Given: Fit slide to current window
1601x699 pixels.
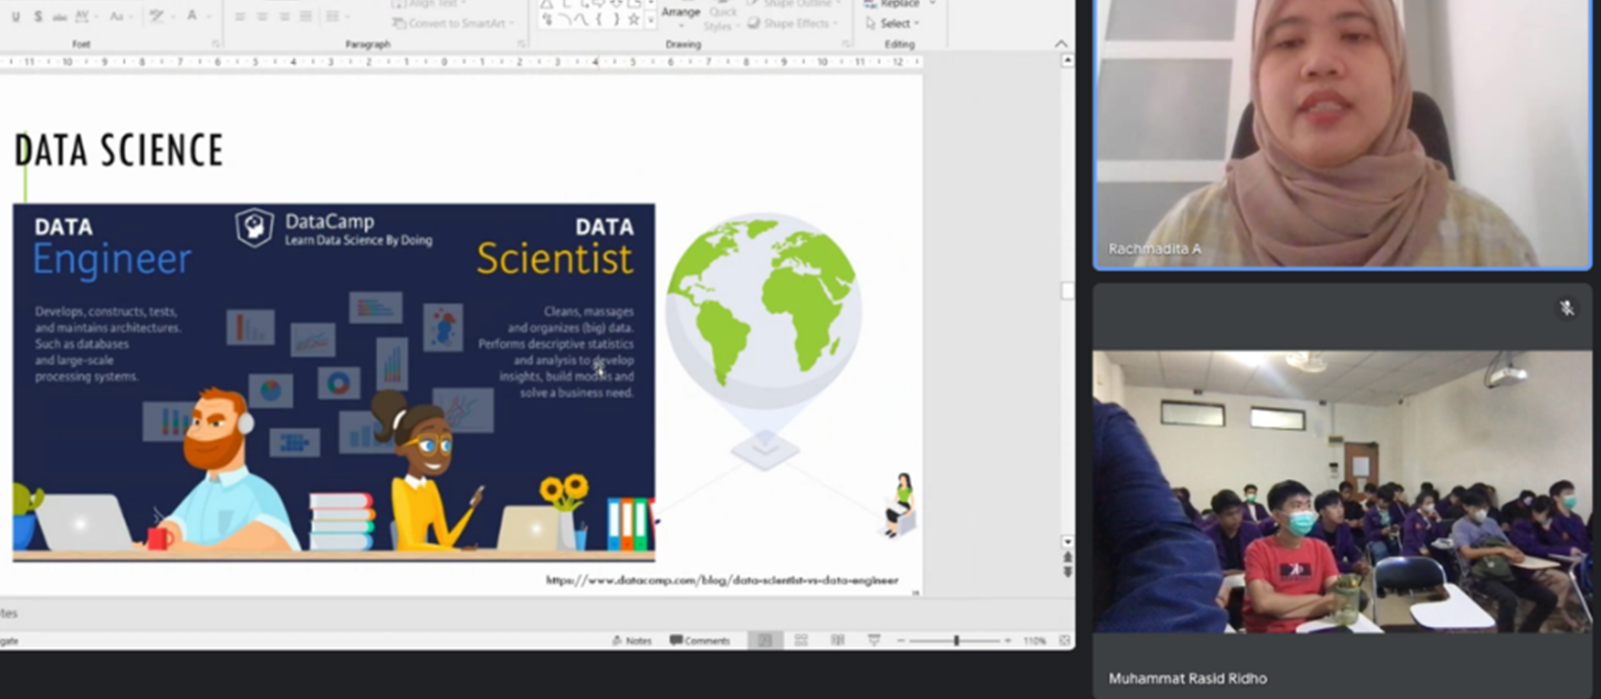Looking at the screenshot, I should [1064, 640].
